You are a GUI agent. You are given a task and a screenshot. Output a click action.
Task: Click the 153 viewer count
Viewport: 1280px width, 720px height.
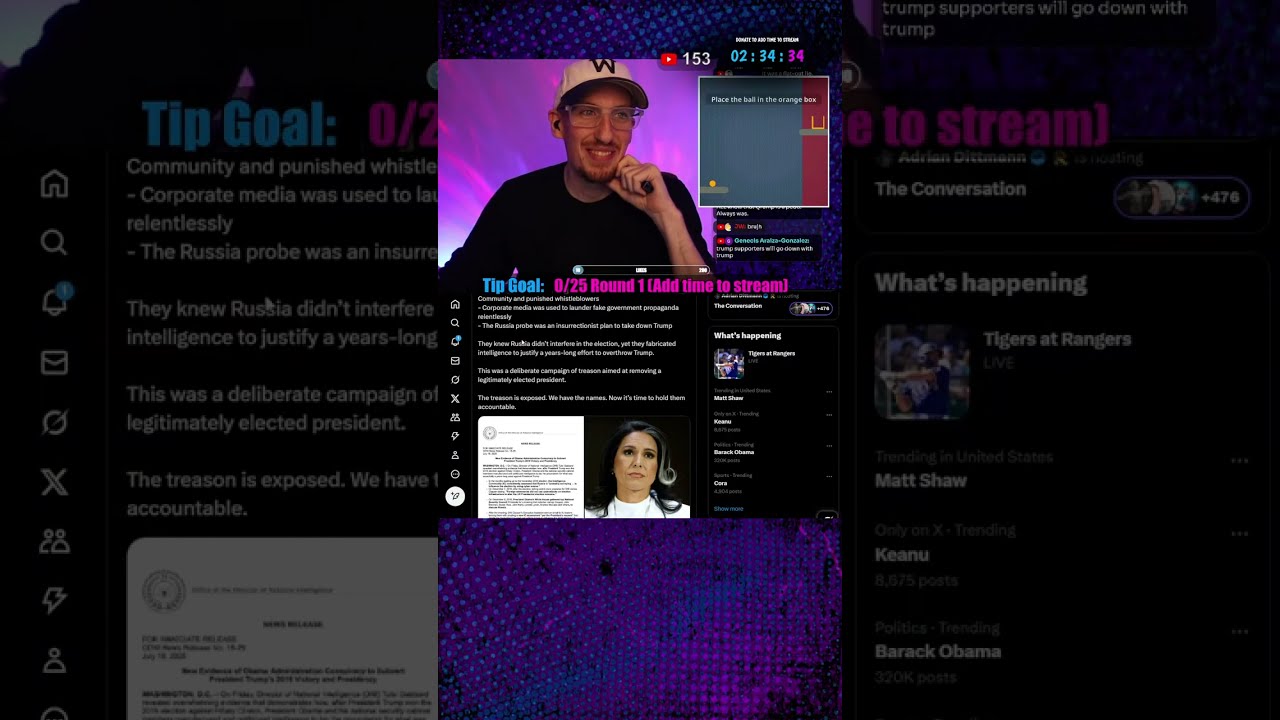pyautogui.click(x=696, y=60)
